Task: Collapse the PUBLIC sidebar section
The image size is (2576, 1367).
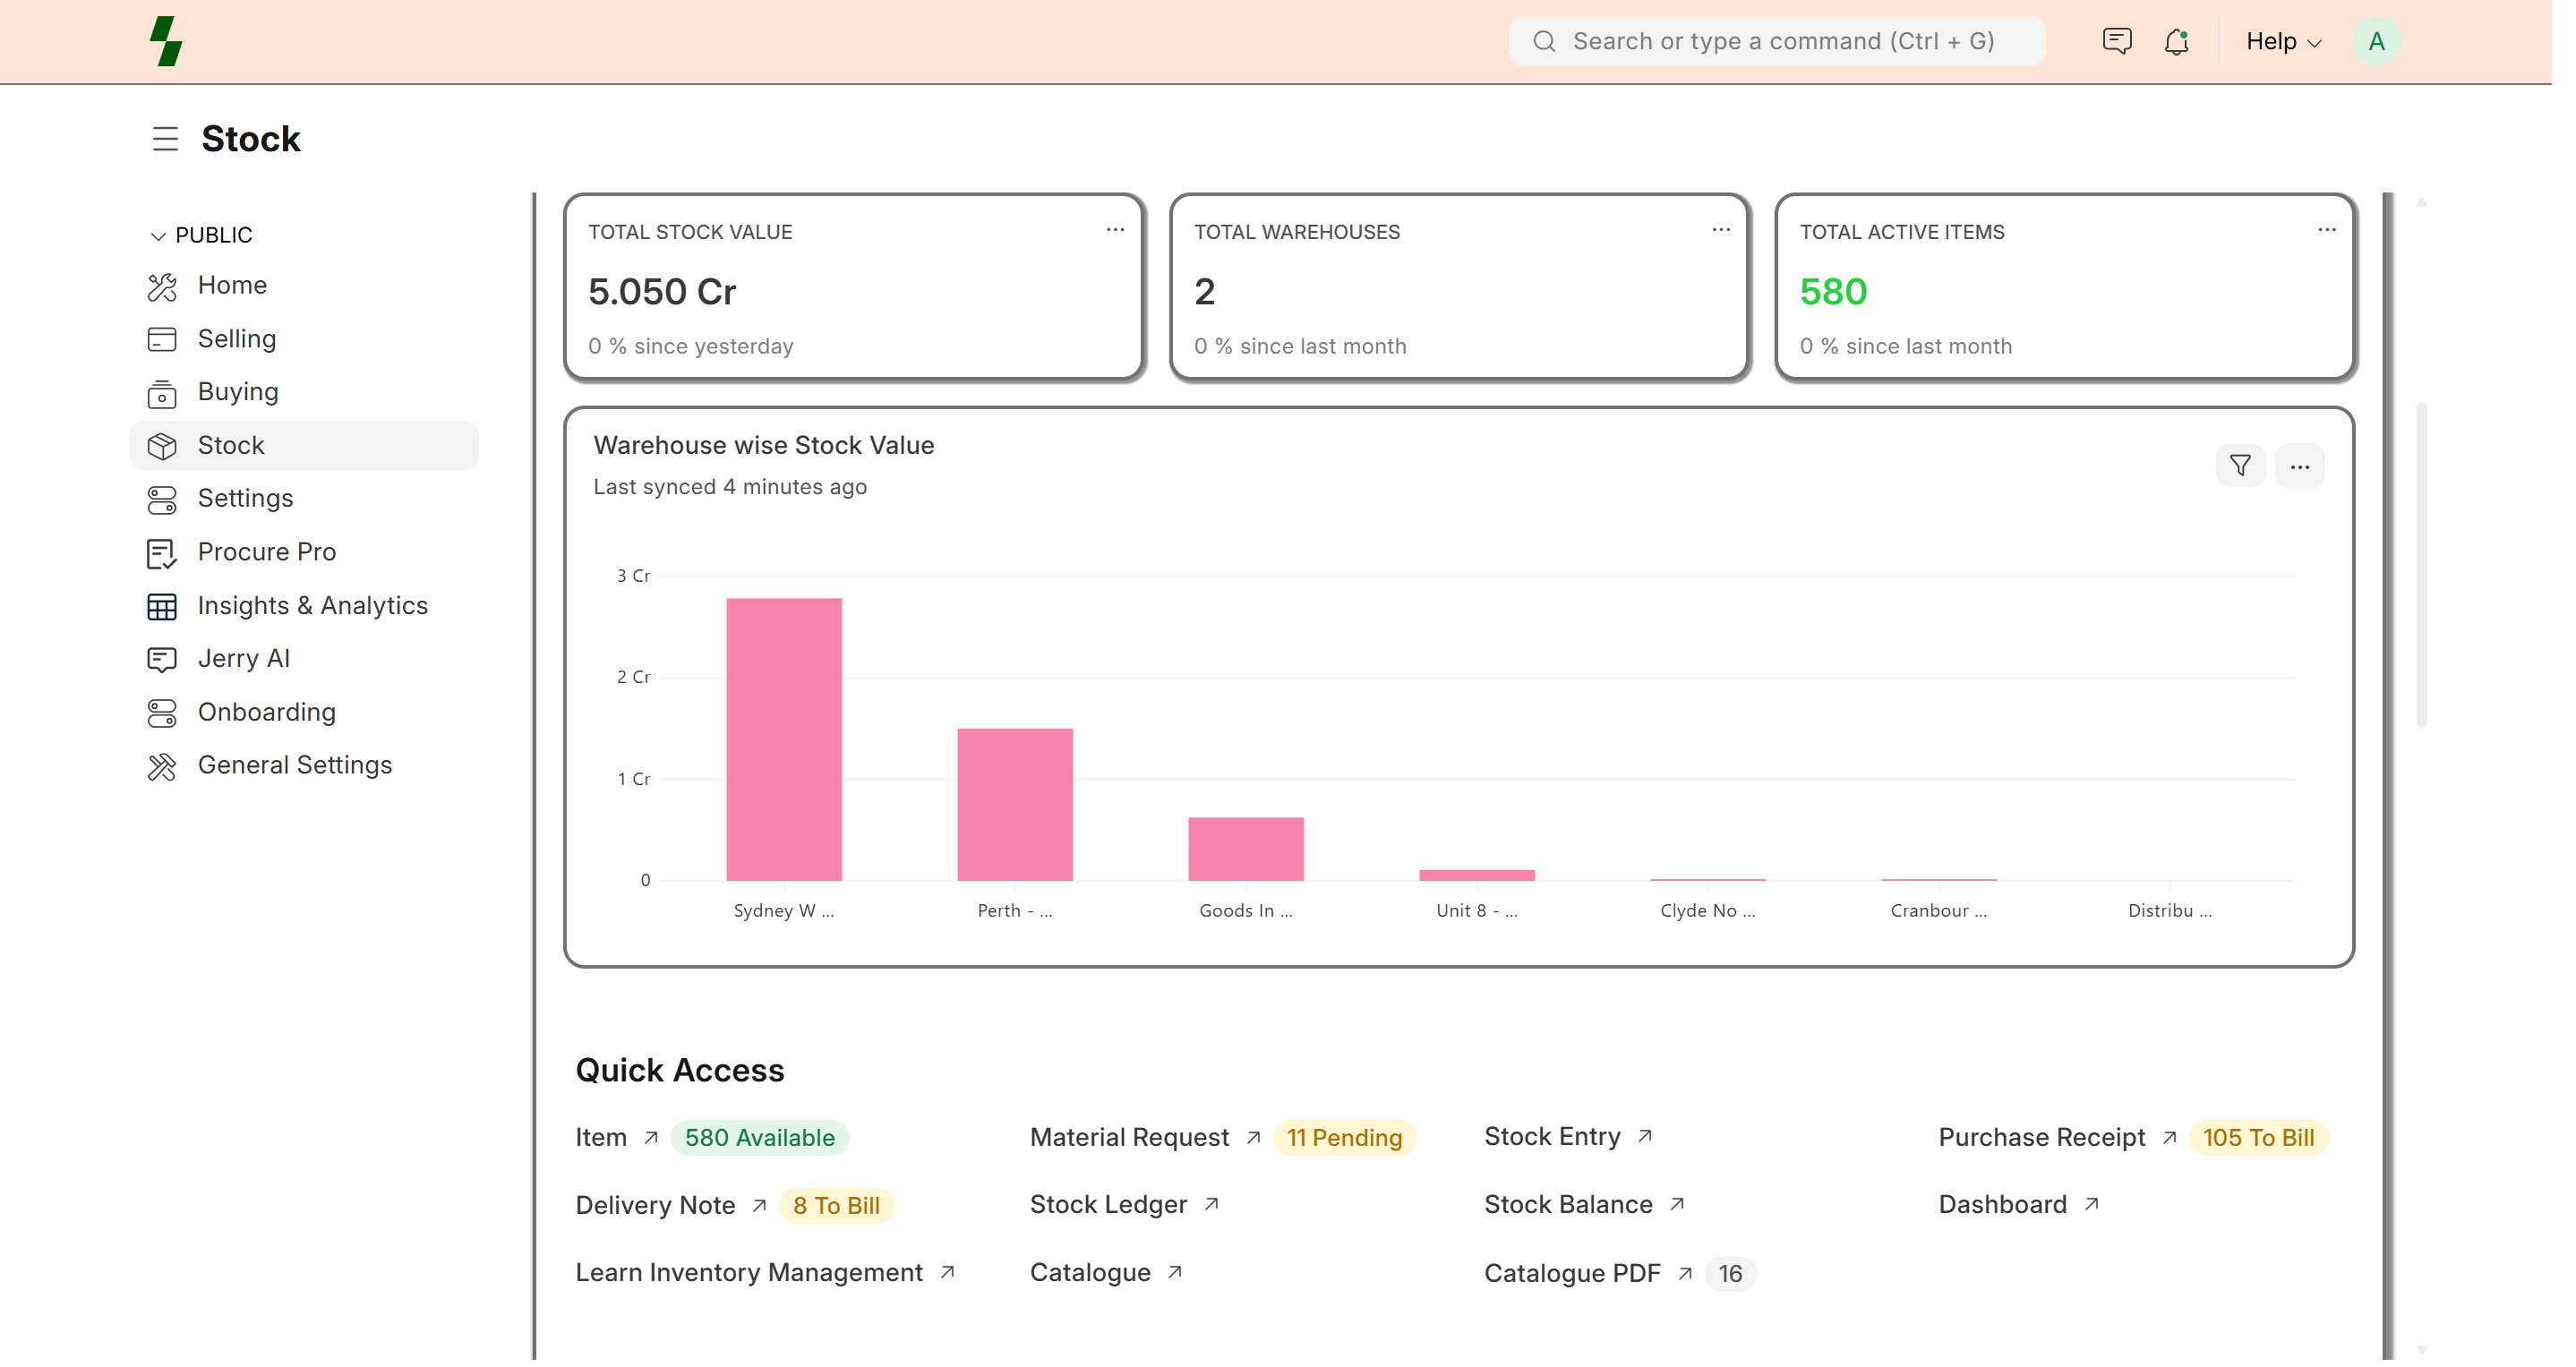Action: pyautogui.click(x=157, y=236)
